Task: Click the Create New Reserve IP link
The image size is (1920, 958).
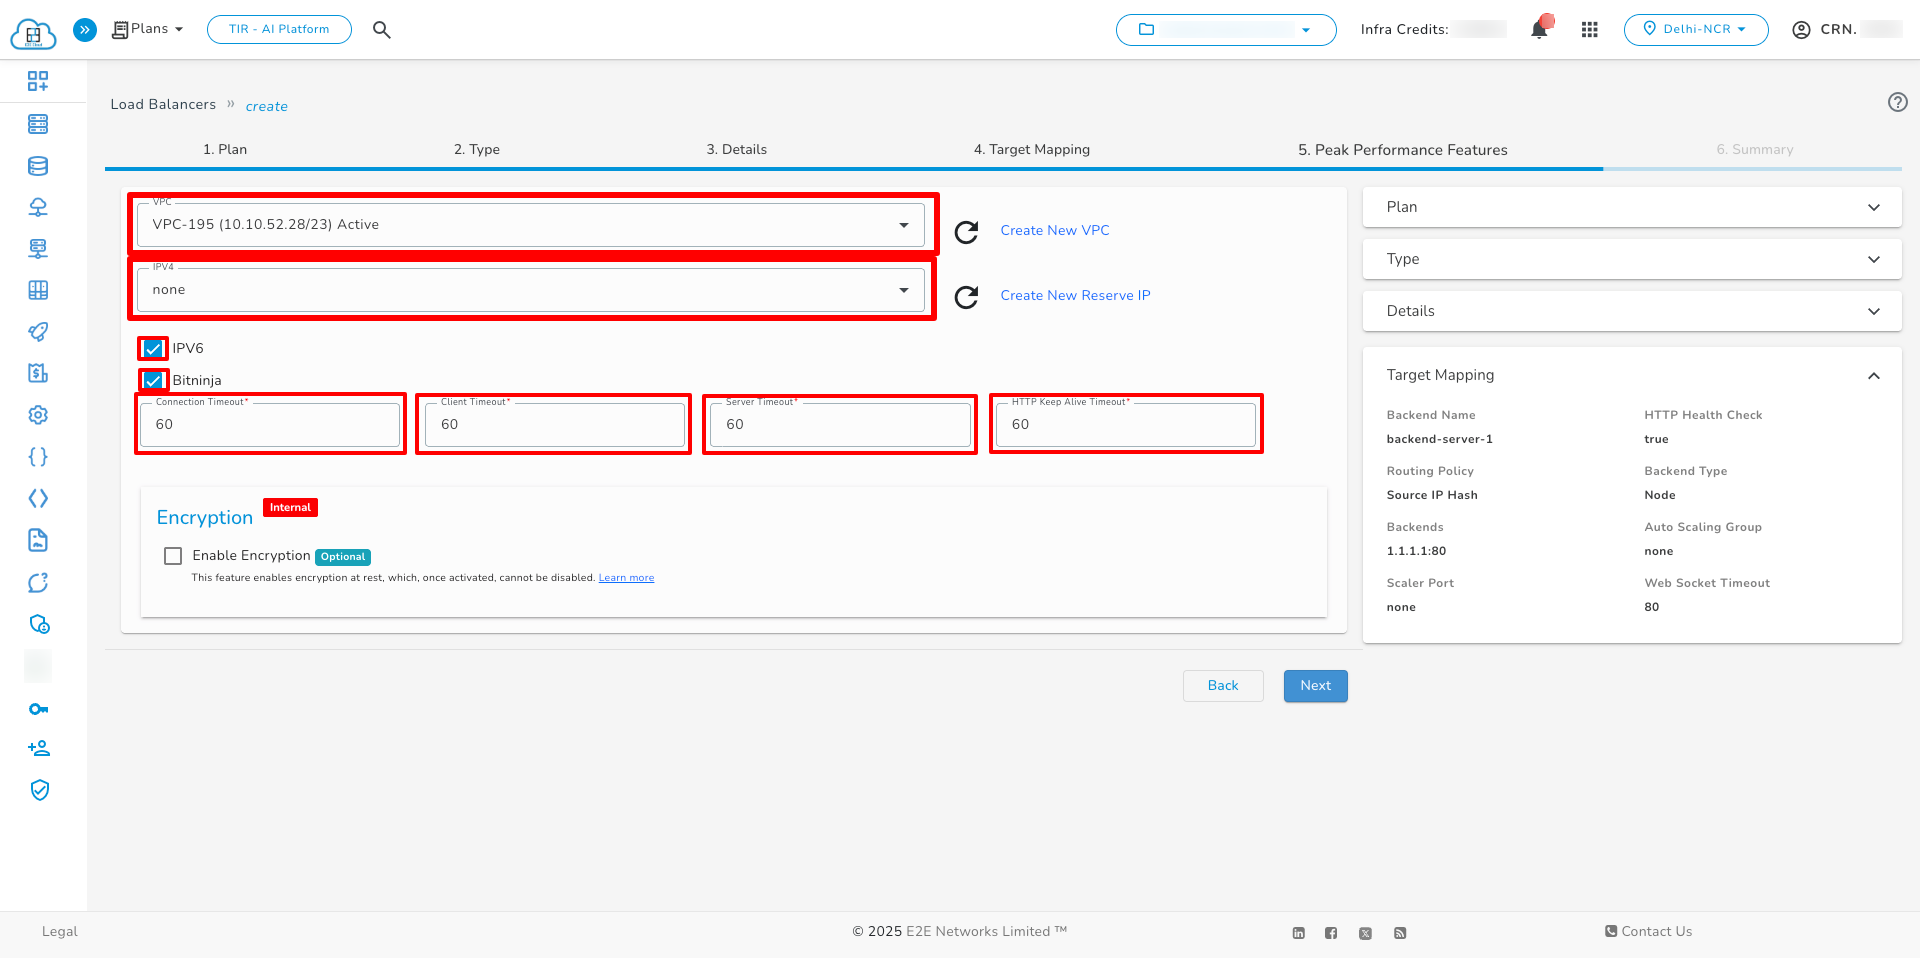Action: tap(1074, 295)
